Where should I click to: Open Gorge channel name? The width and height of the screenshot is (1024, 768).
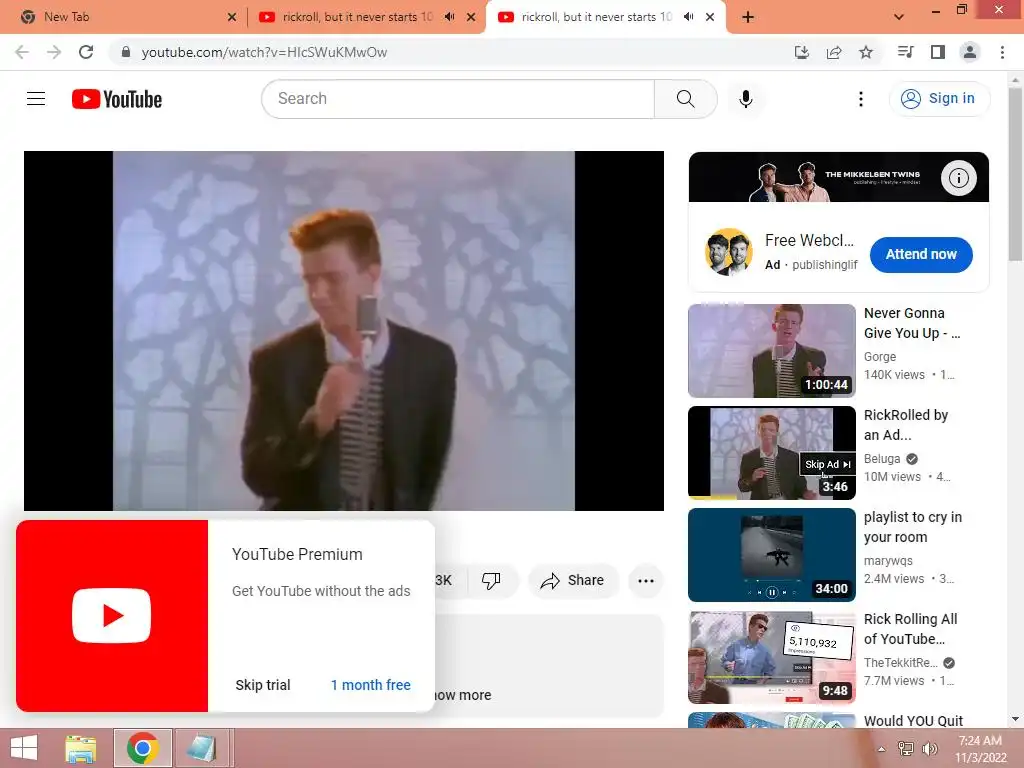tap(880, 357)
